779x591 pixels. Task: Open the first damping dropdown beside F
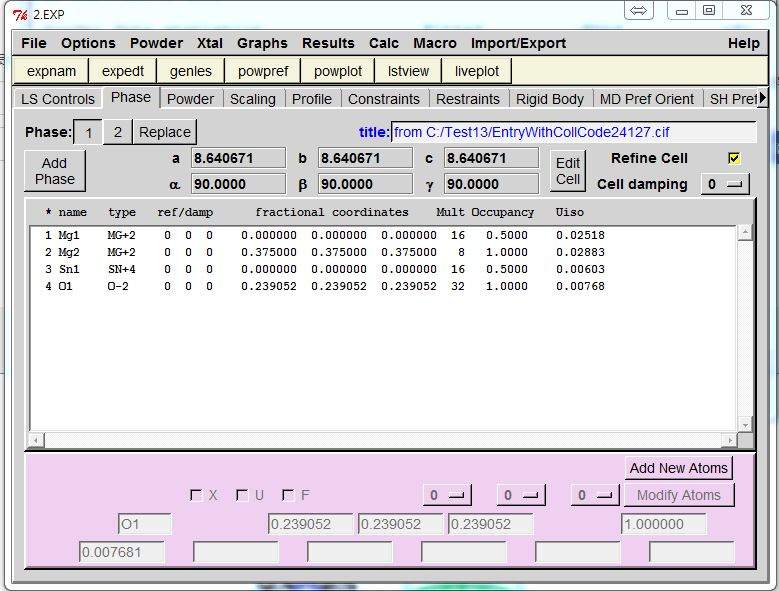click(x=446, y=495)
